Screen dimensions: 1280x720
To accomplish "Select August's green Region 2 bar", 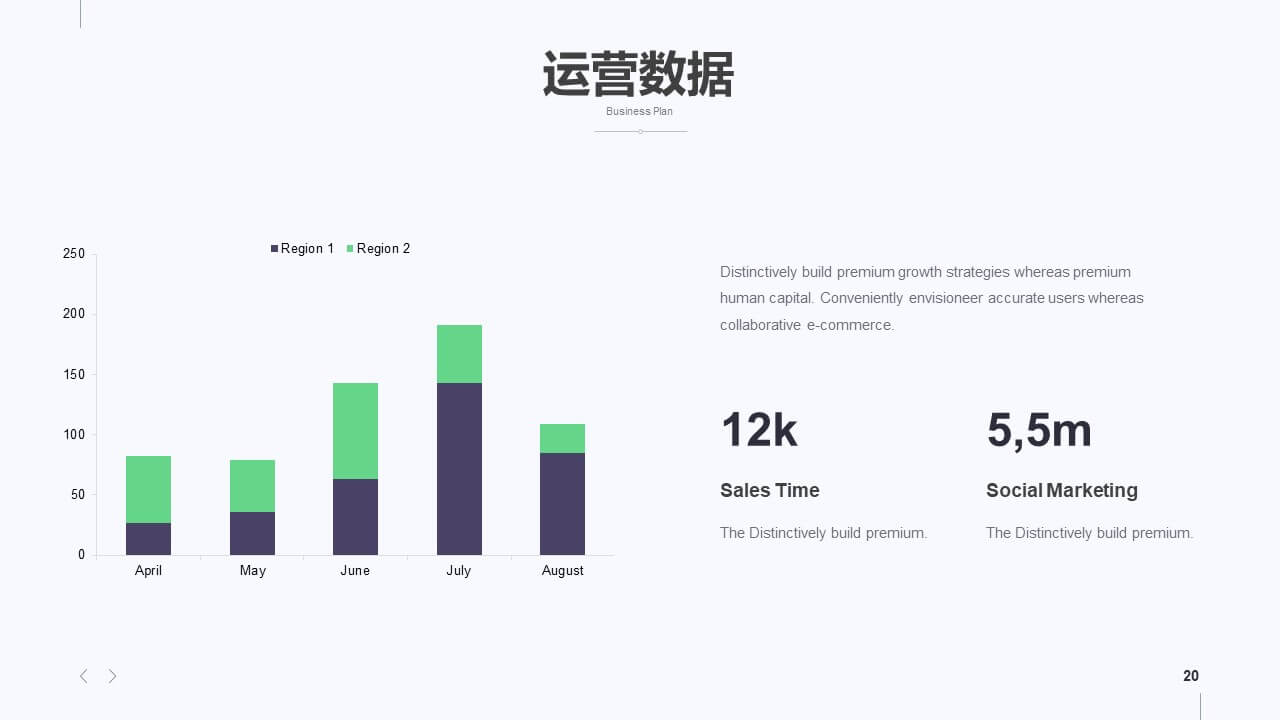I will [562, 438].
